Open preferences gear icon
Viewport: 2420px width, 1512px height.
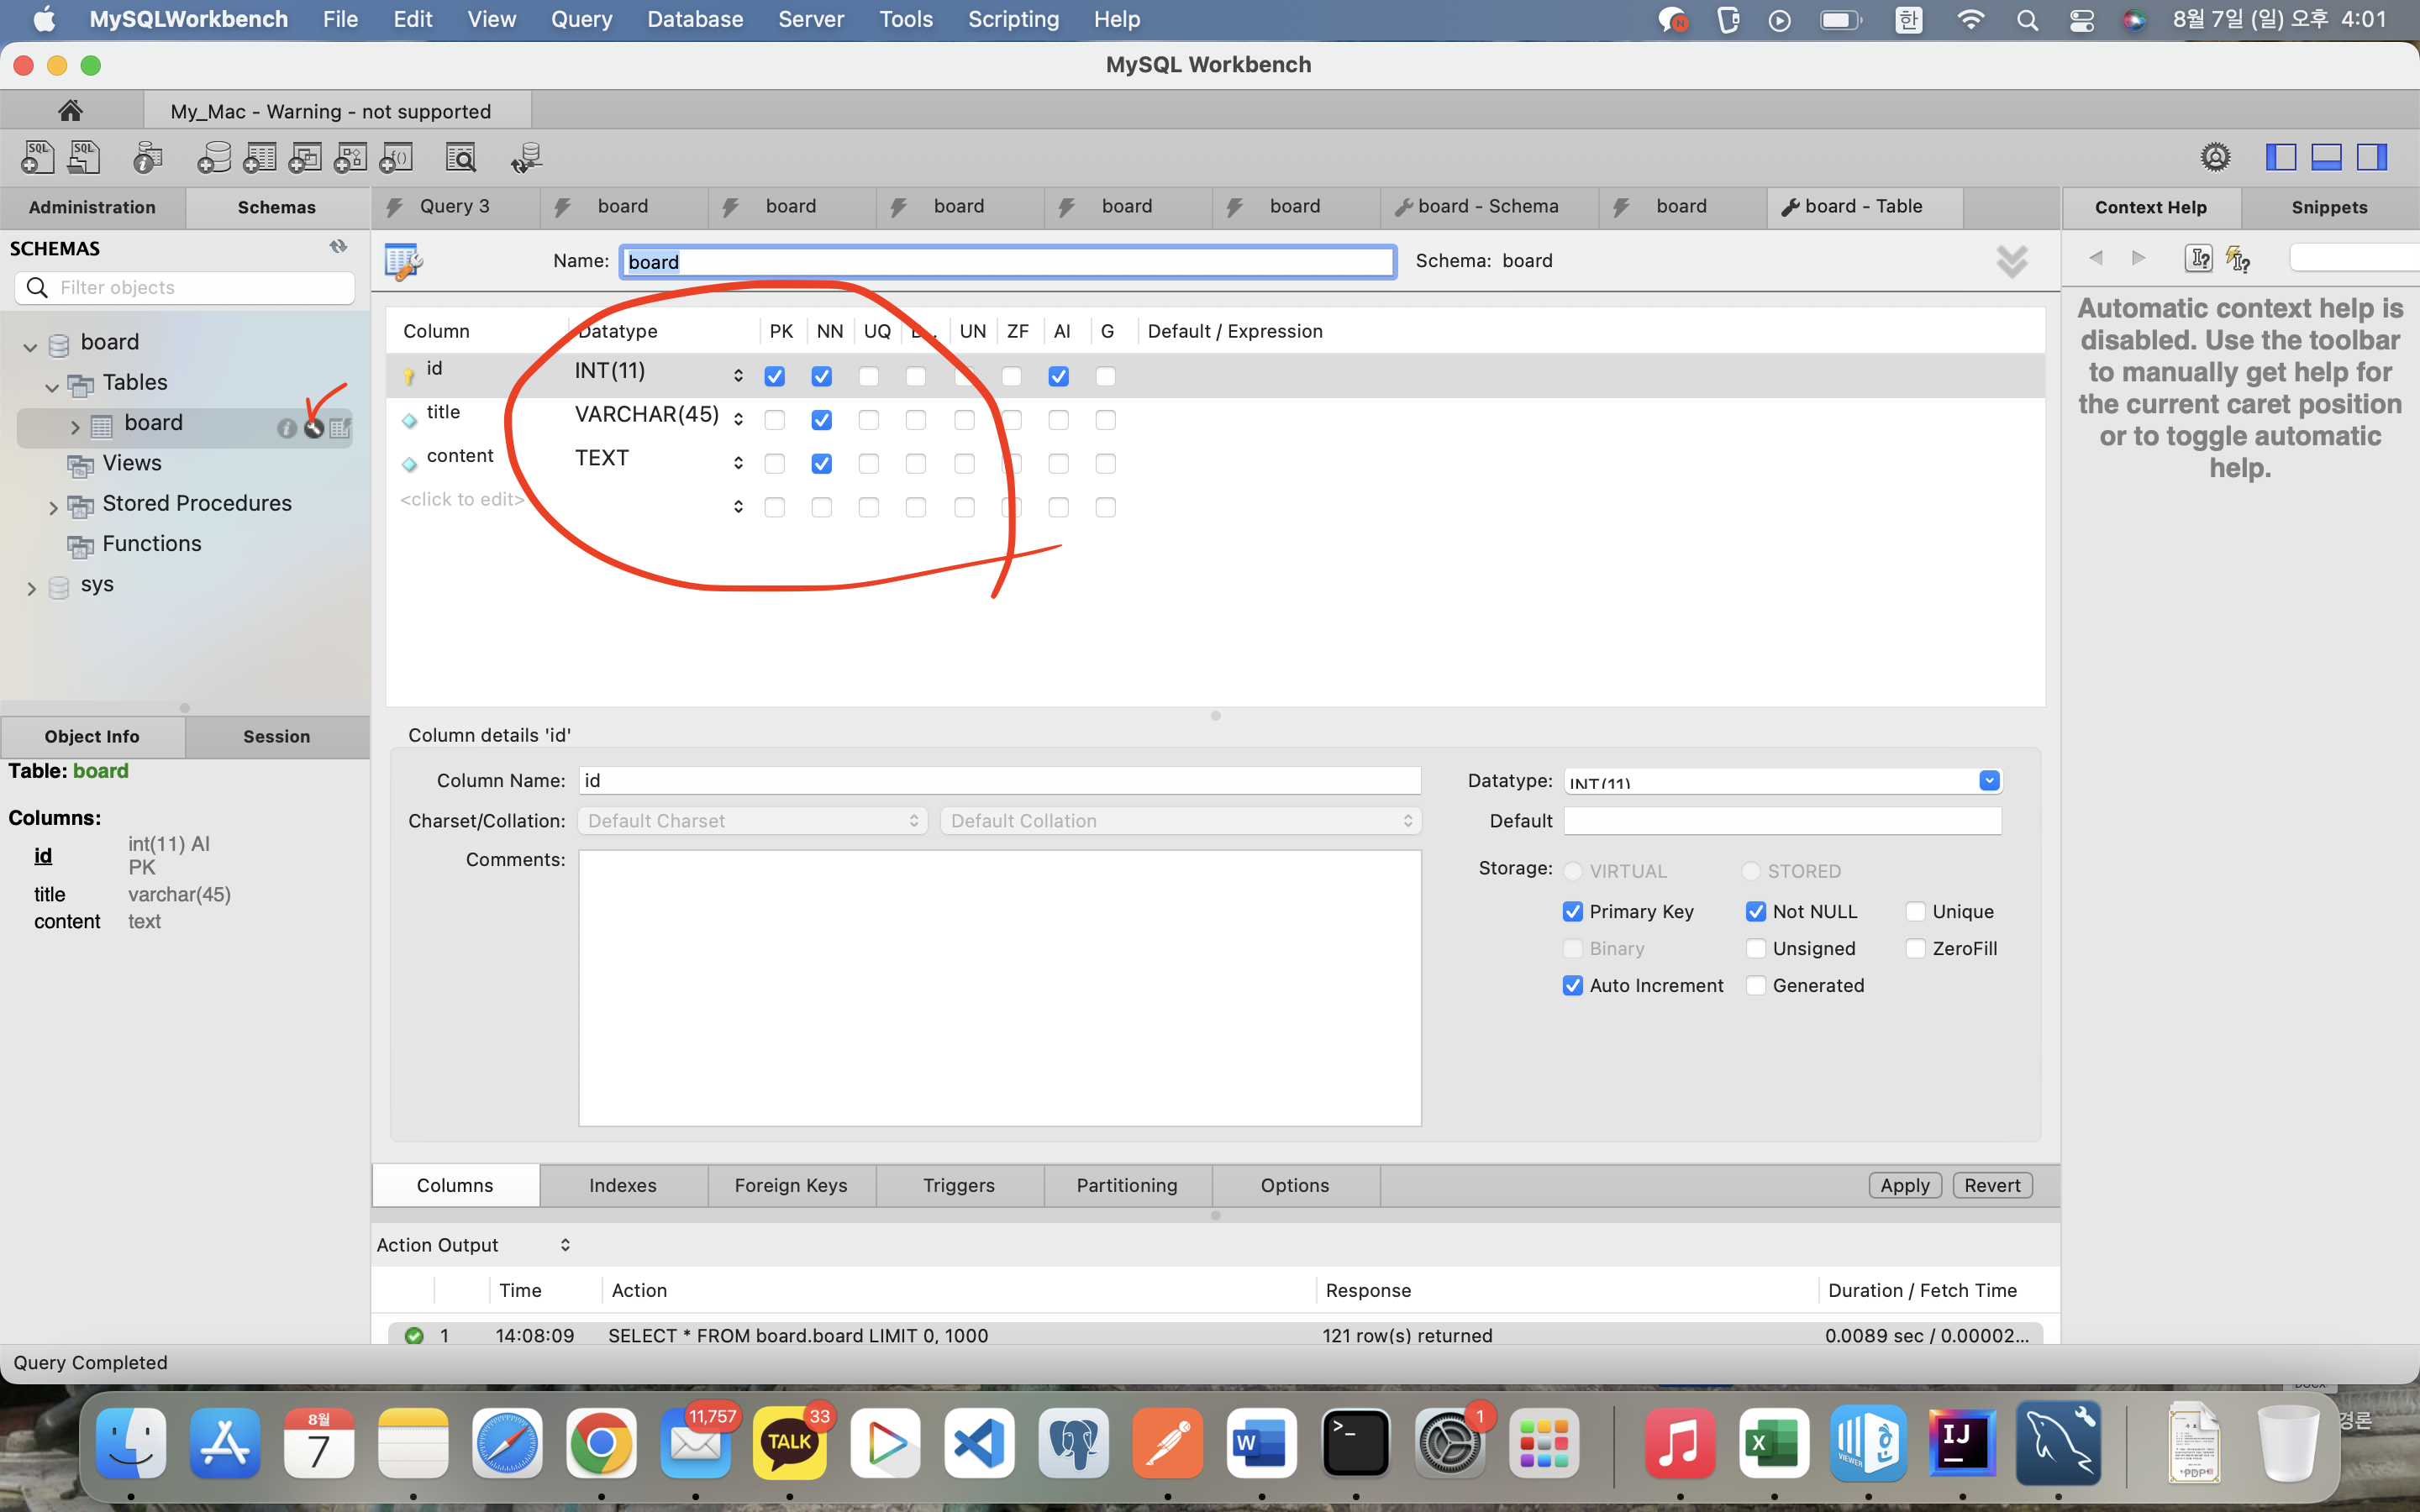click(x=2215, y=157)
